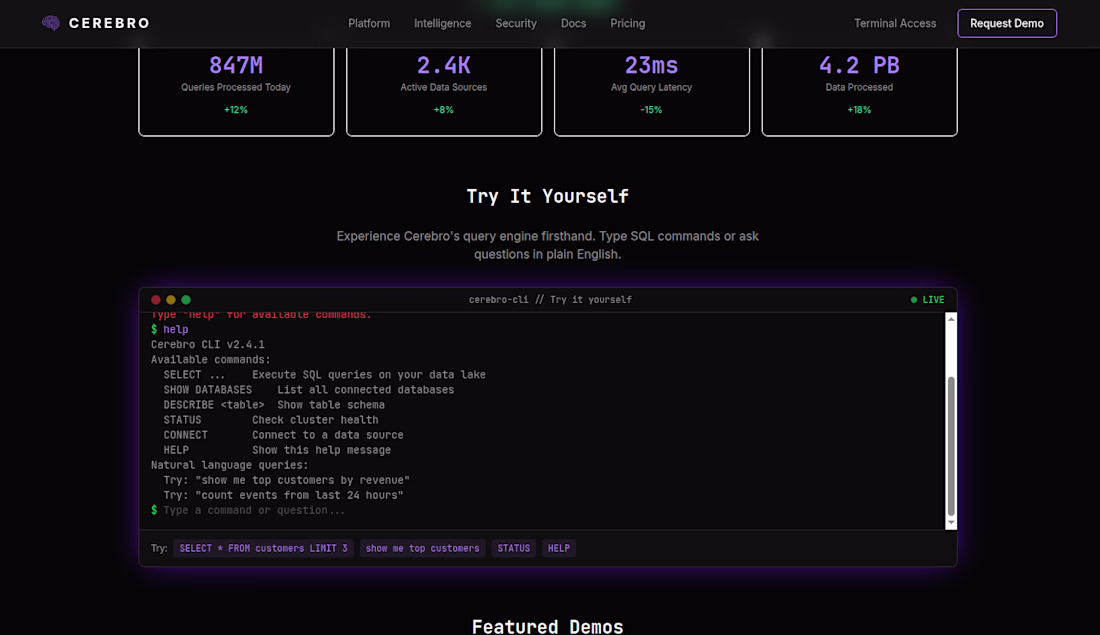Click the Cerebro CLI v2.4.1 line

click(208, 345)
